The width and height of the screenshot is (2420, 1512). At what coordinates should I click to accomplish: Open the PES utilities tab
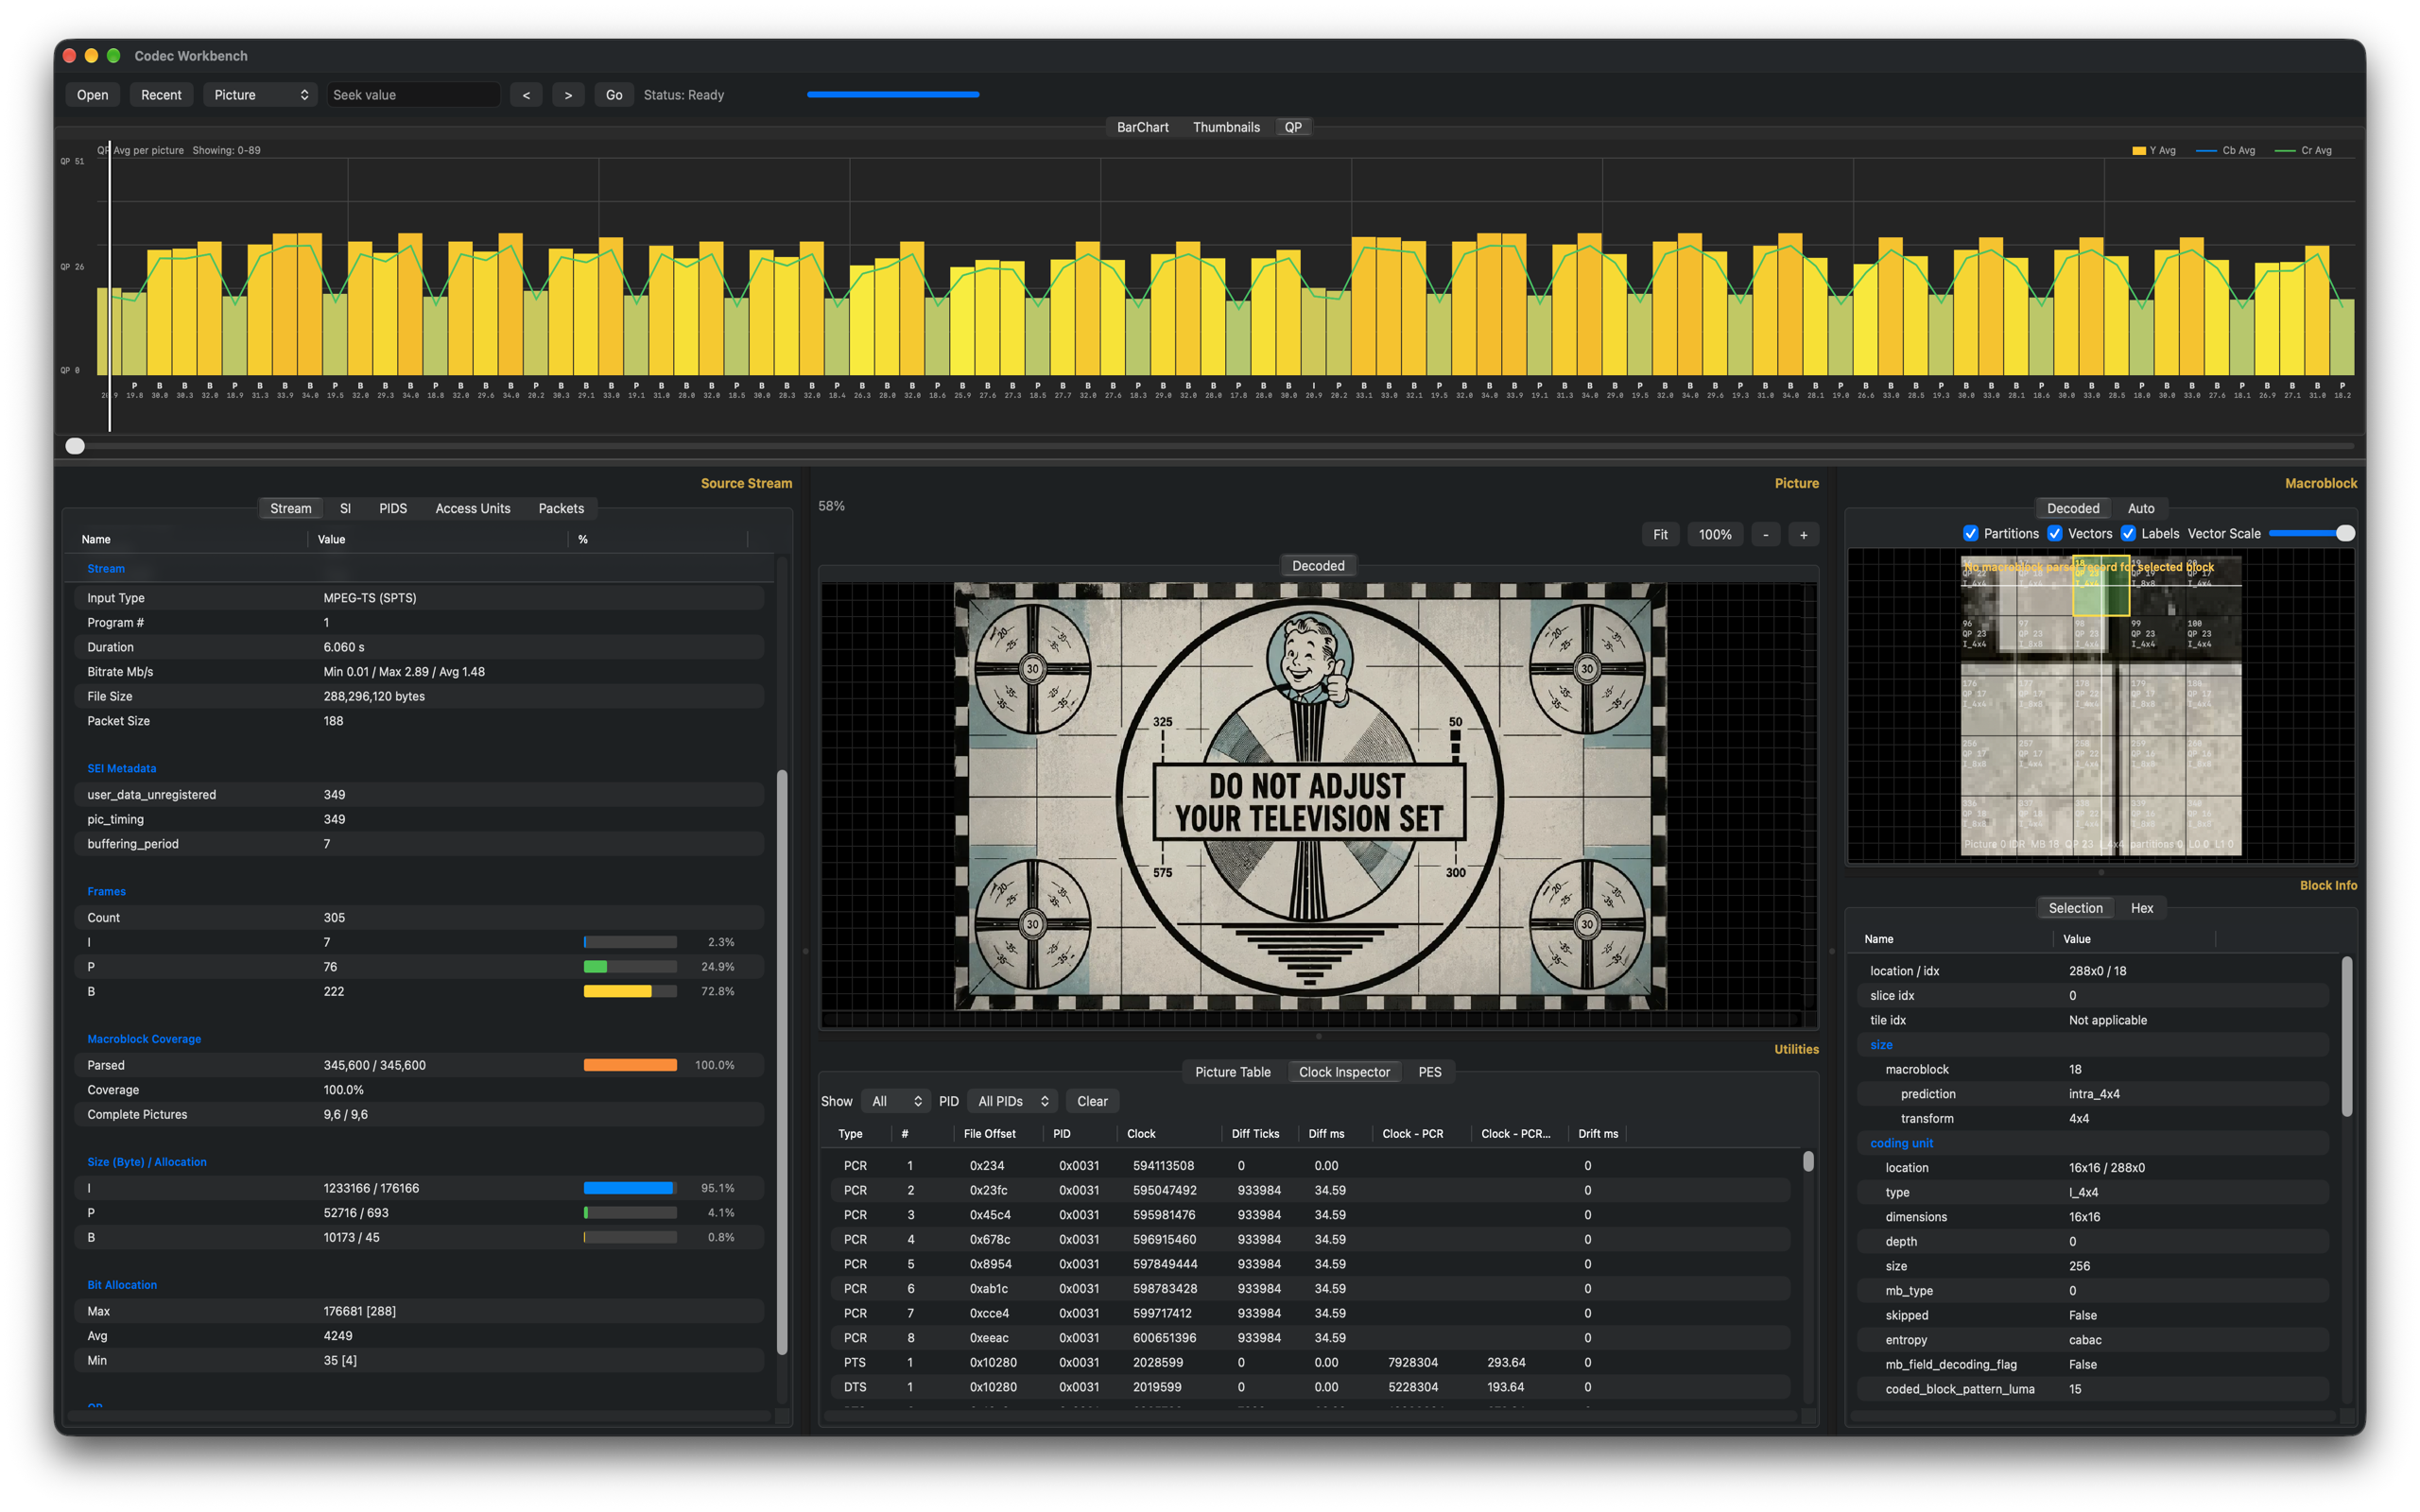tap(1430, 1072)
